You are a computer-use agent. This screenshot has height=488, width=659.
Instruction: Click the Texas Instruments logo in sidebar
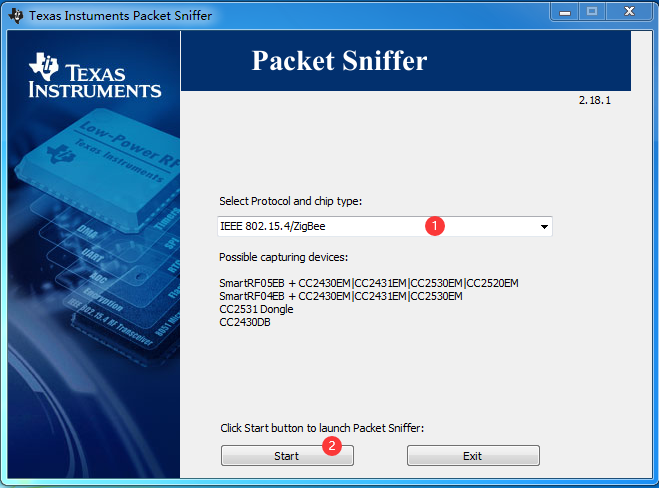[95, 76]
